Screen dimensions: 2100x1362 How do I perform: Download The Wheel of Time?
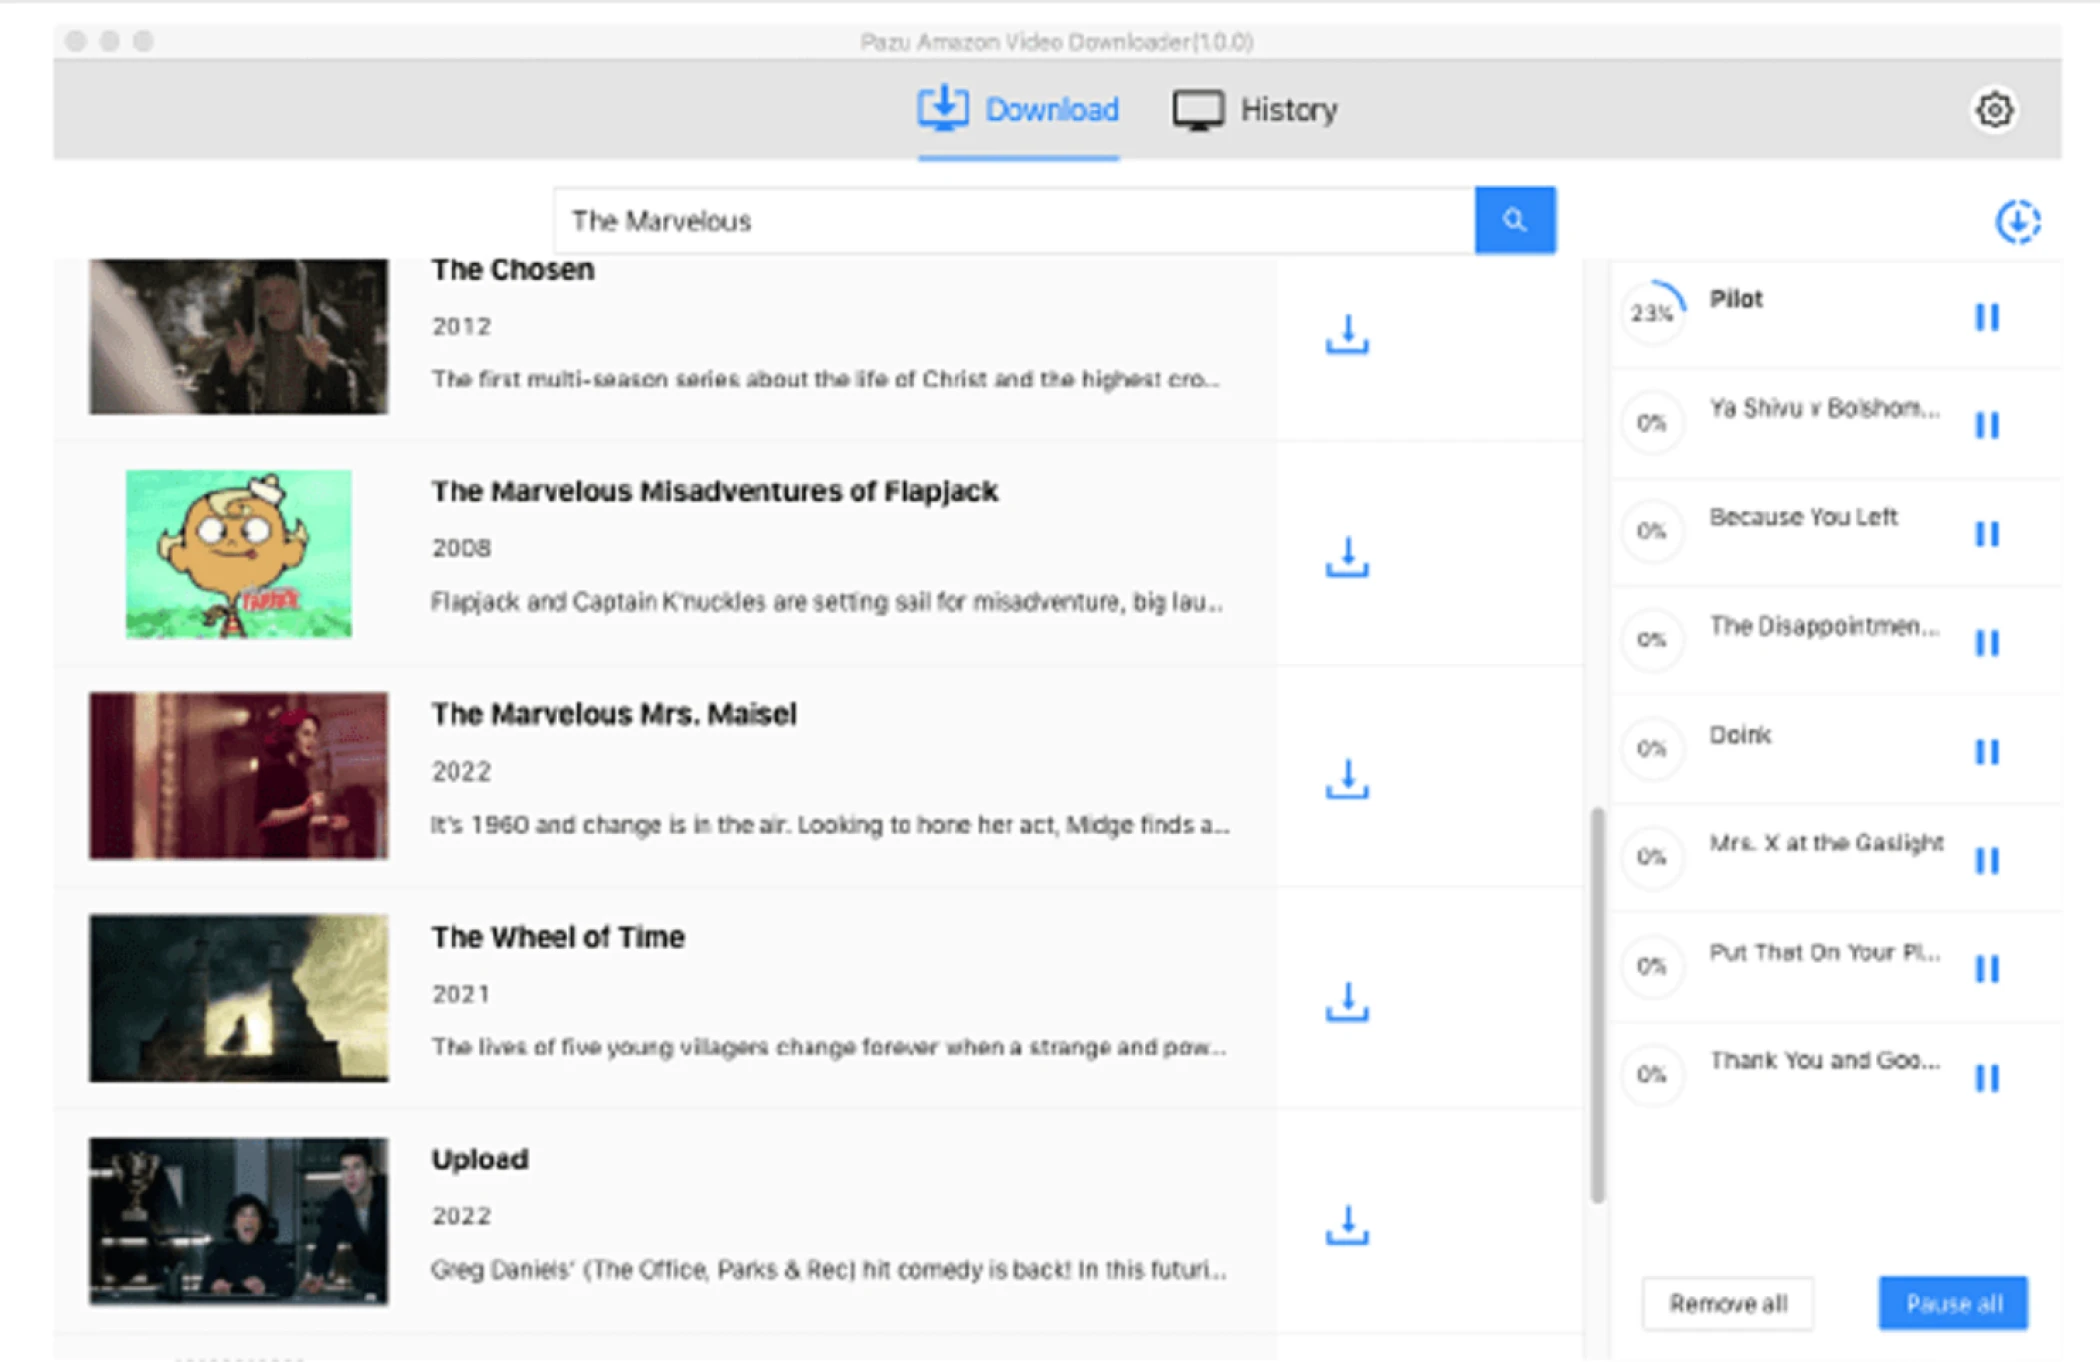coord(1347,1002)
